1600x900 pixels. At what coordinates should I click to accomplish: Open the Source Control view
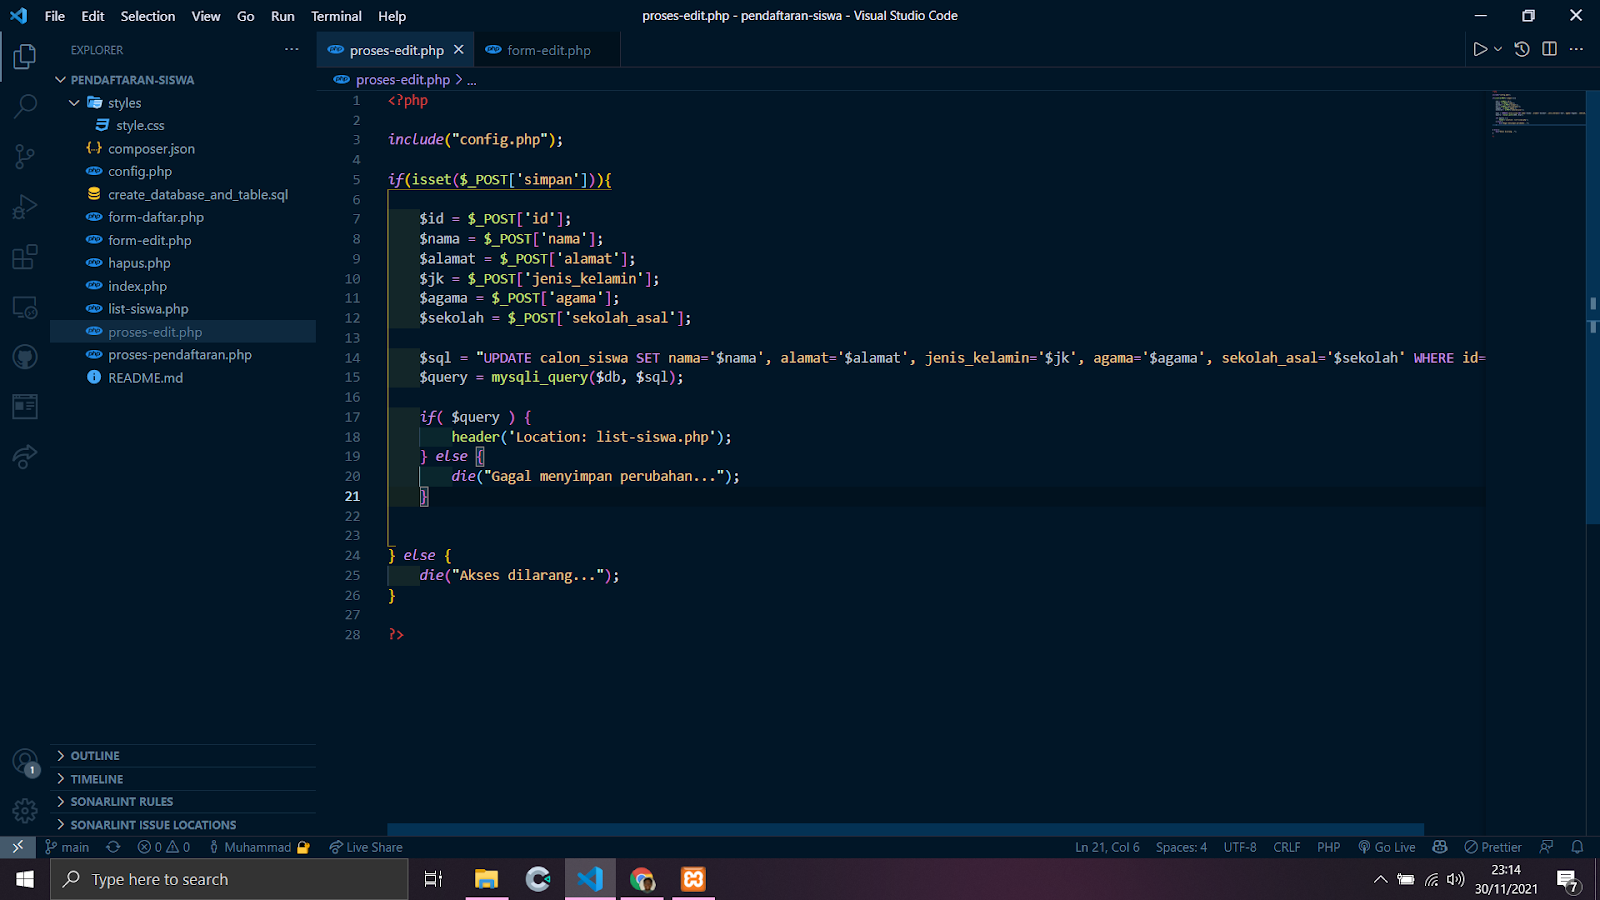[x=25, y=156]
